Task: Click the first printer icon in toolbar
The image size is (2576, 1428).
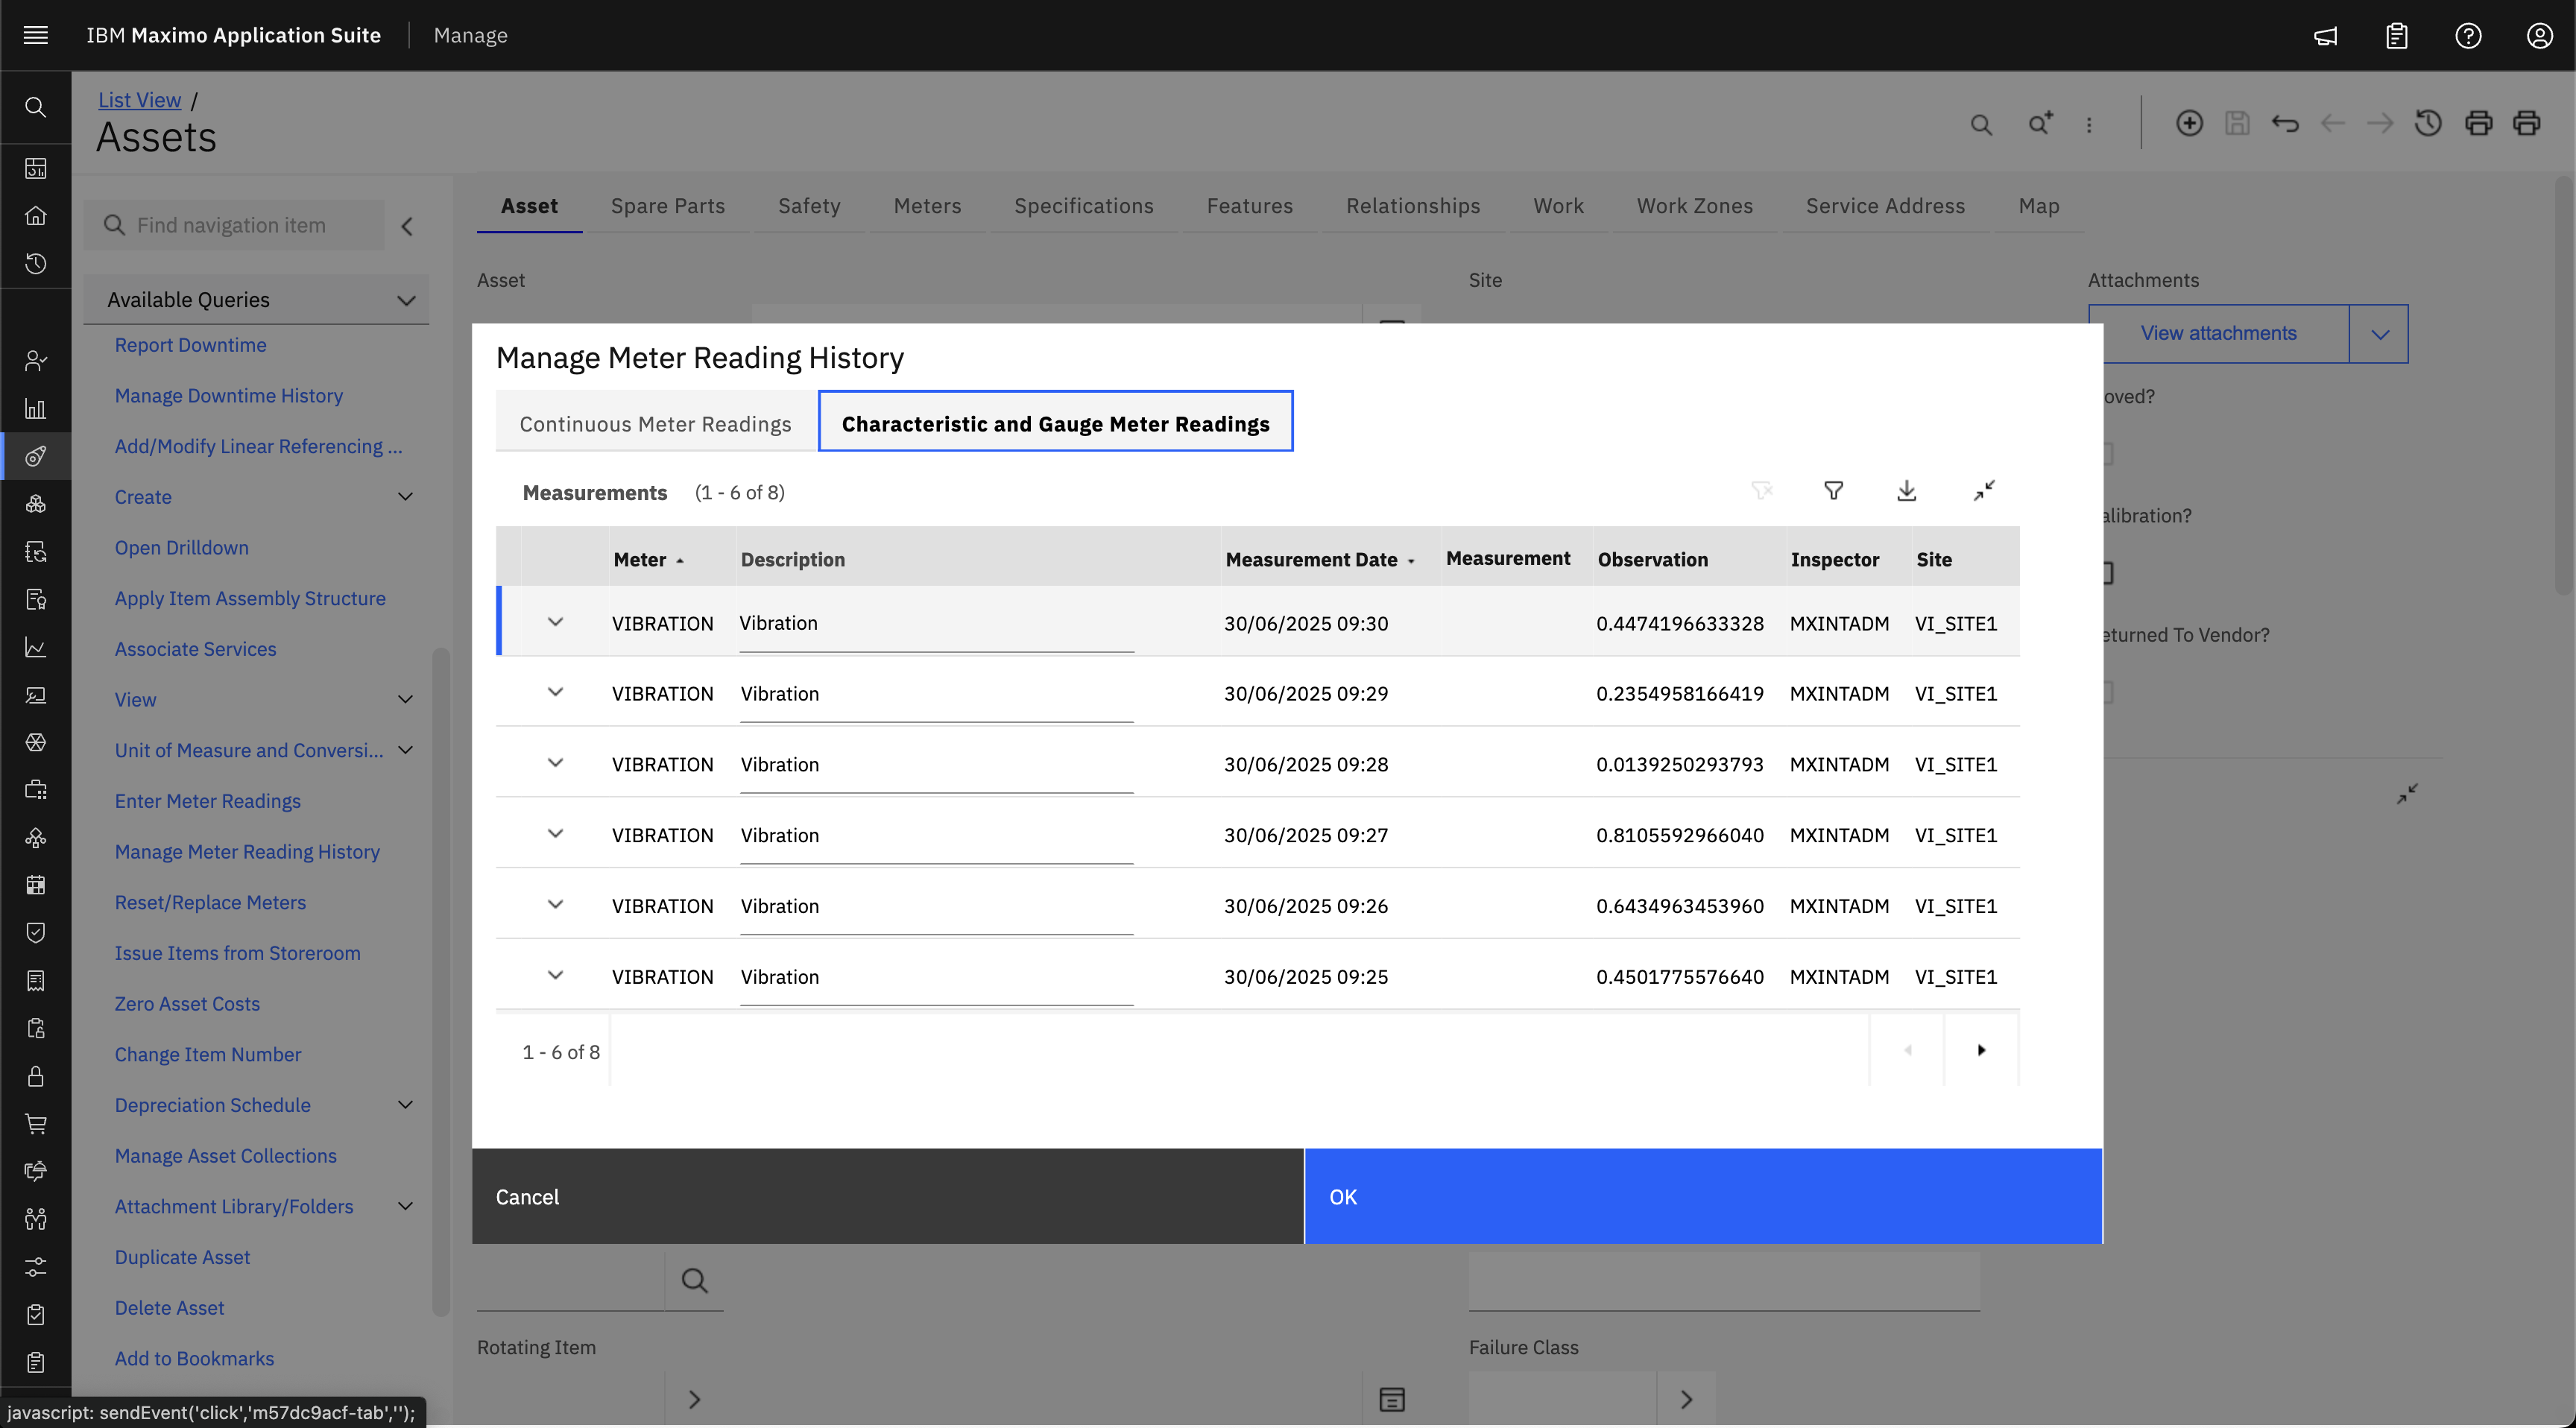Action: (2479, 123)
